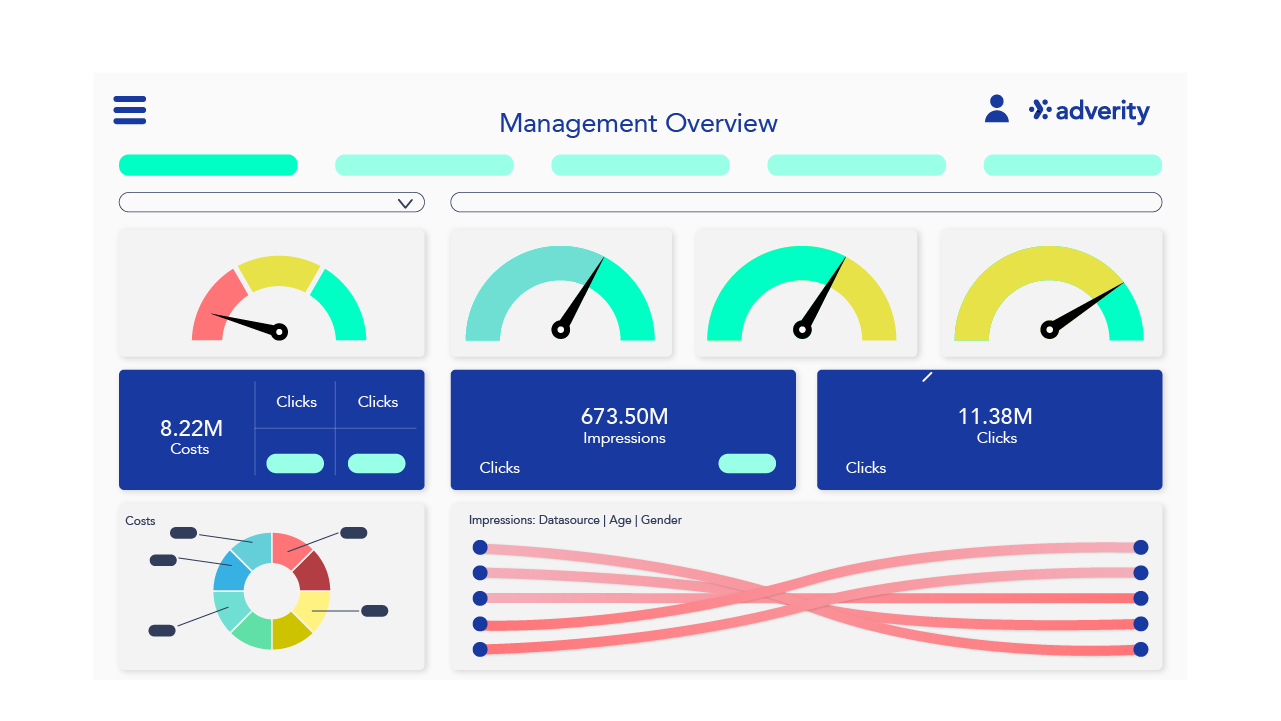
Task: Click the 673.50M impressions value
Action: pyautogui.click(x=624, y=416)
